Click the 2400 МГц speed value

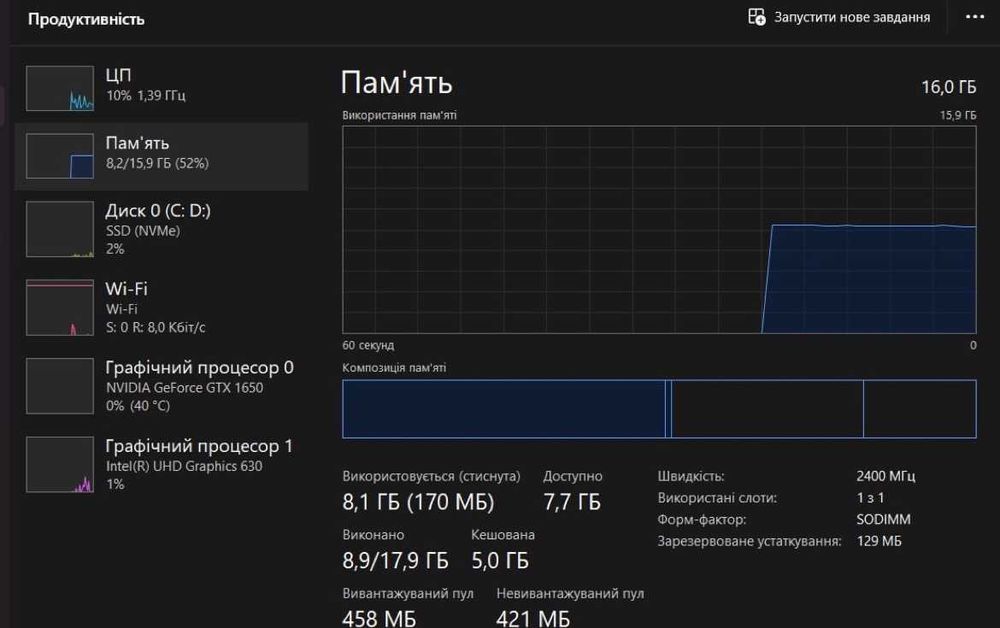tap(886, 476)
